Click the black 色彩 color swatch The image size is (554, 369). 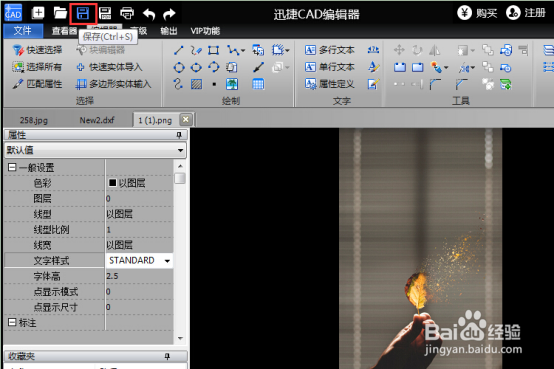point(112,182)
